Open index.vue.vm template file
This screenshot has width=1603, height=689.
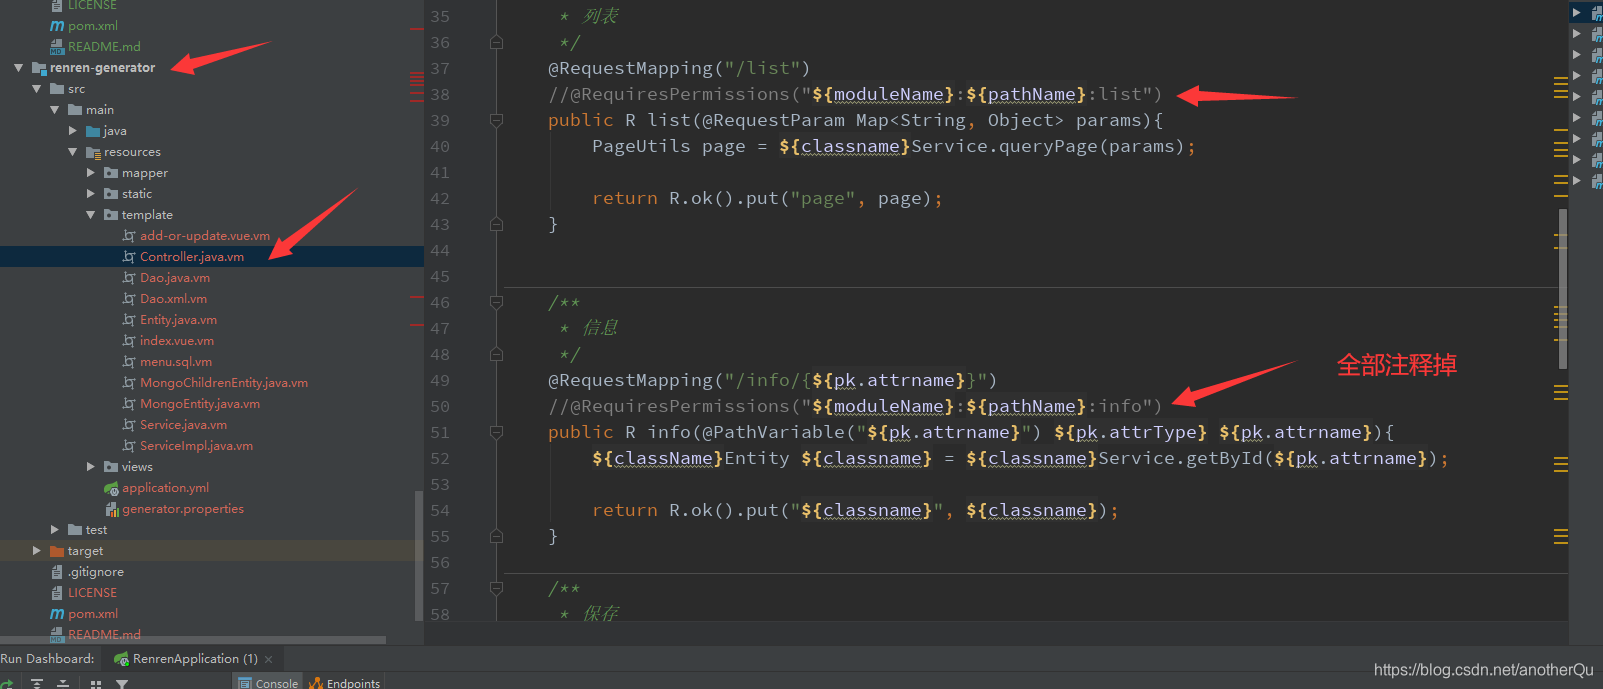point(177,341)
